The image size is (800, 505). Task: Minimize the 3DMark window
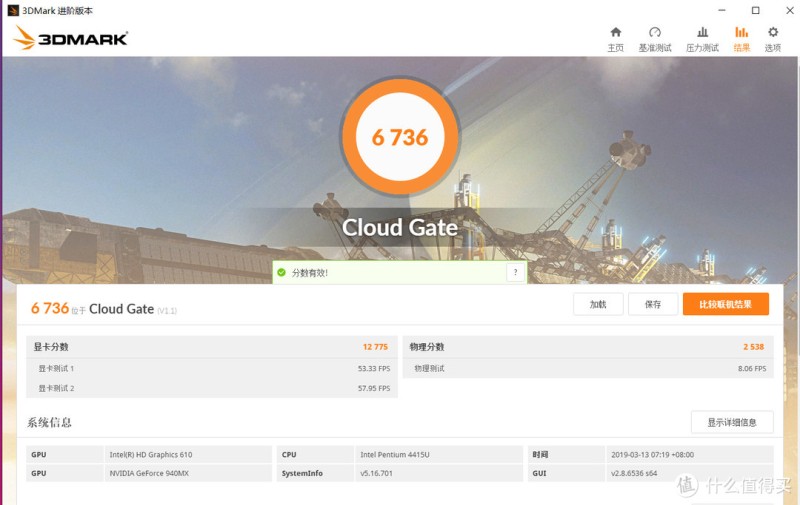pyautogui.click(x=721, y=10)
